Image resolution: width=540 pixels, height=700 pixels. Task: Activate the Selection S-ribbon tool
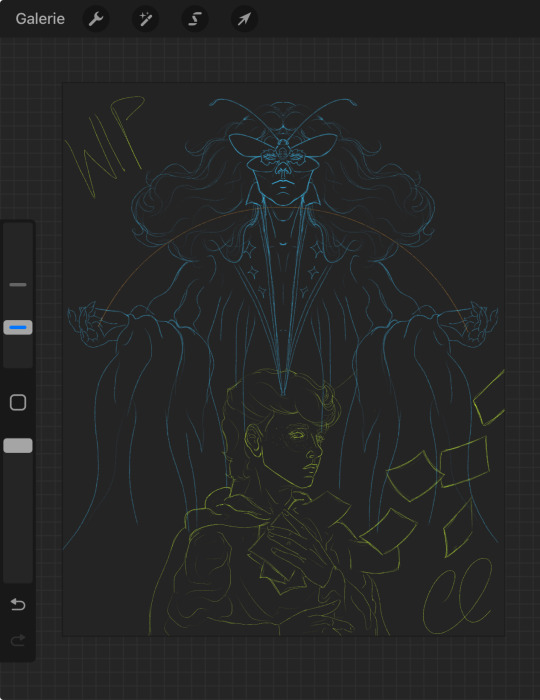point(195,19)
